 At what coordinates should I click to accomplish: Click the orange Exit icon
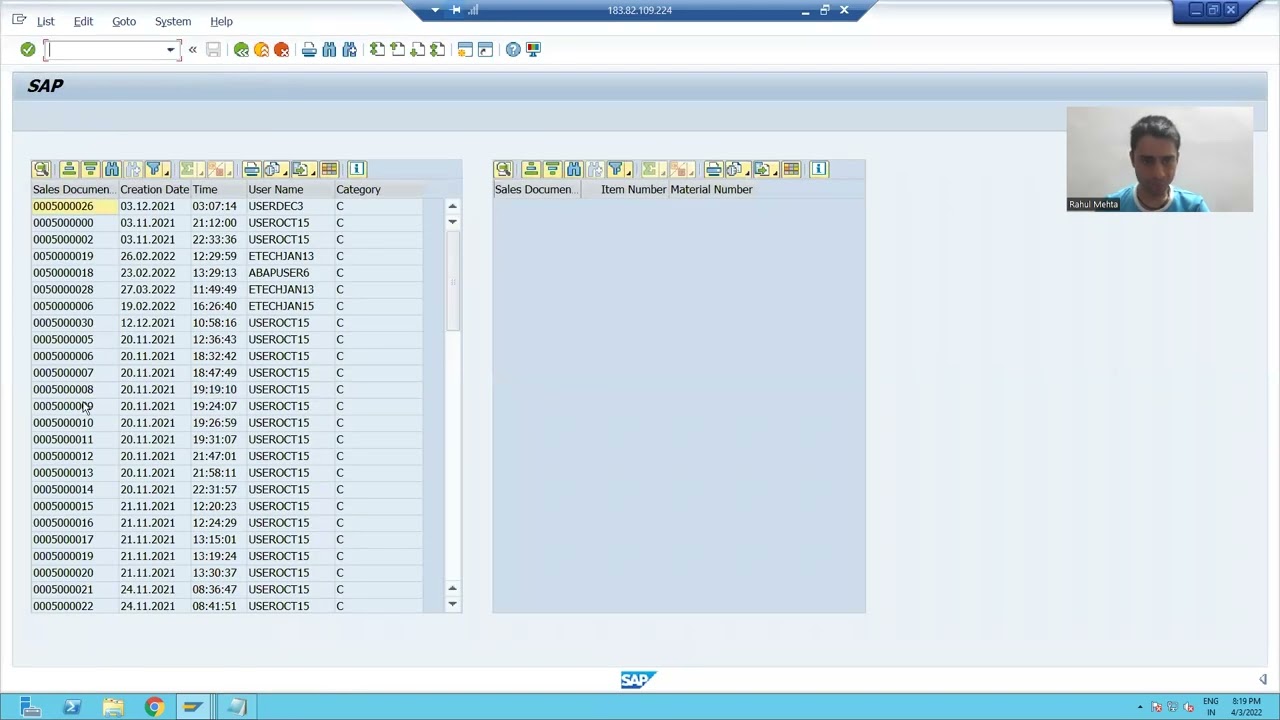[x=261, y=49]
